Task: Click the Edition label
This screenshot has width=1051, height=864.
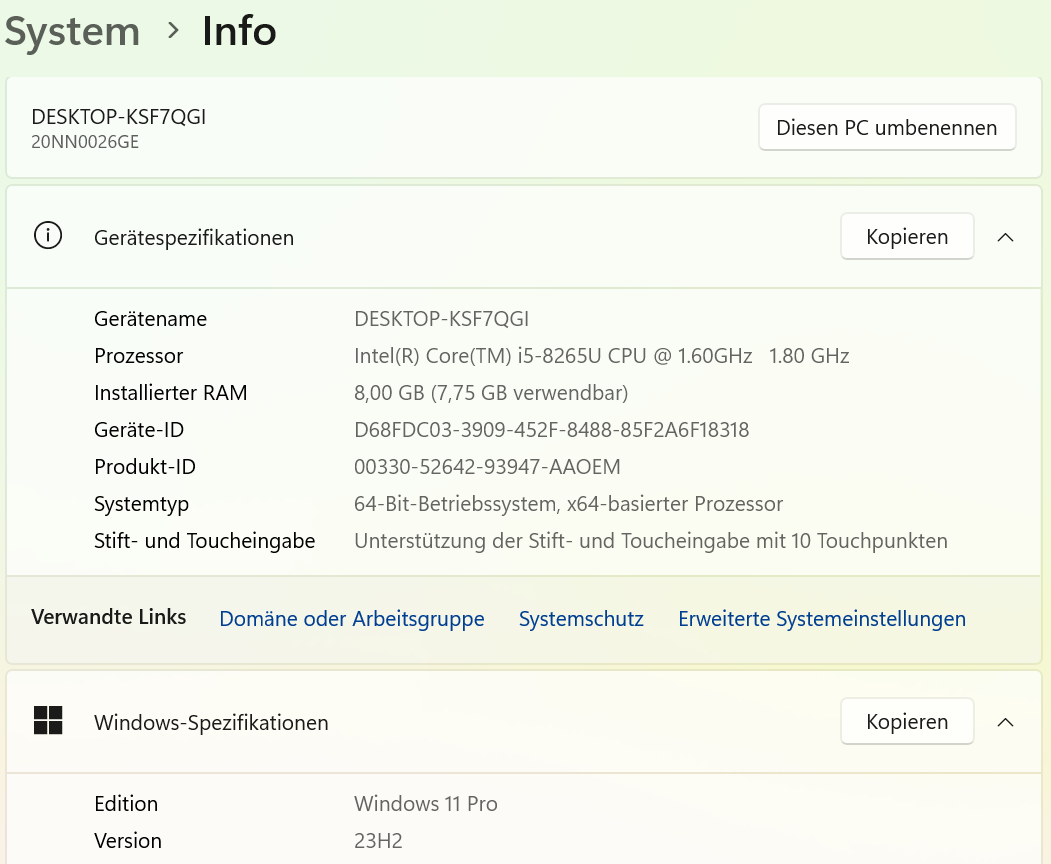Action: [126, 804]
